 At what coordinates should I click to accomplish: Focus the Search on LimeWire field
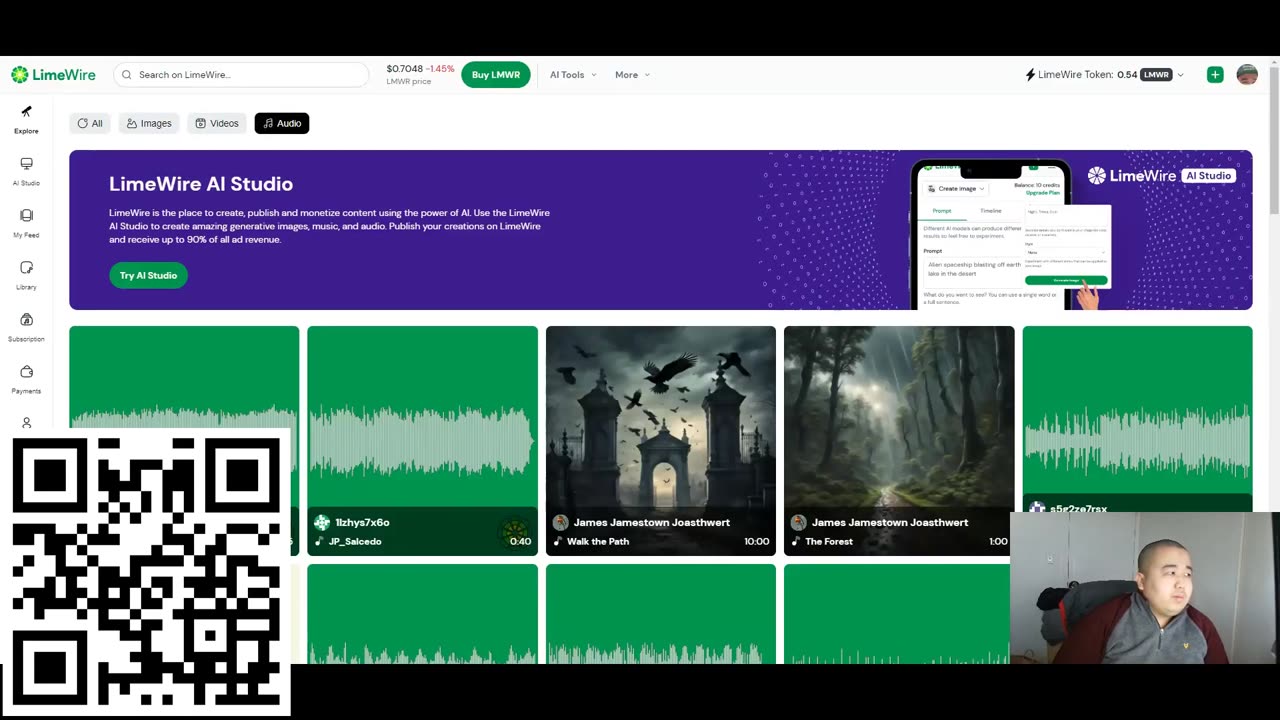pyautogui.click(x=241, y=75)
